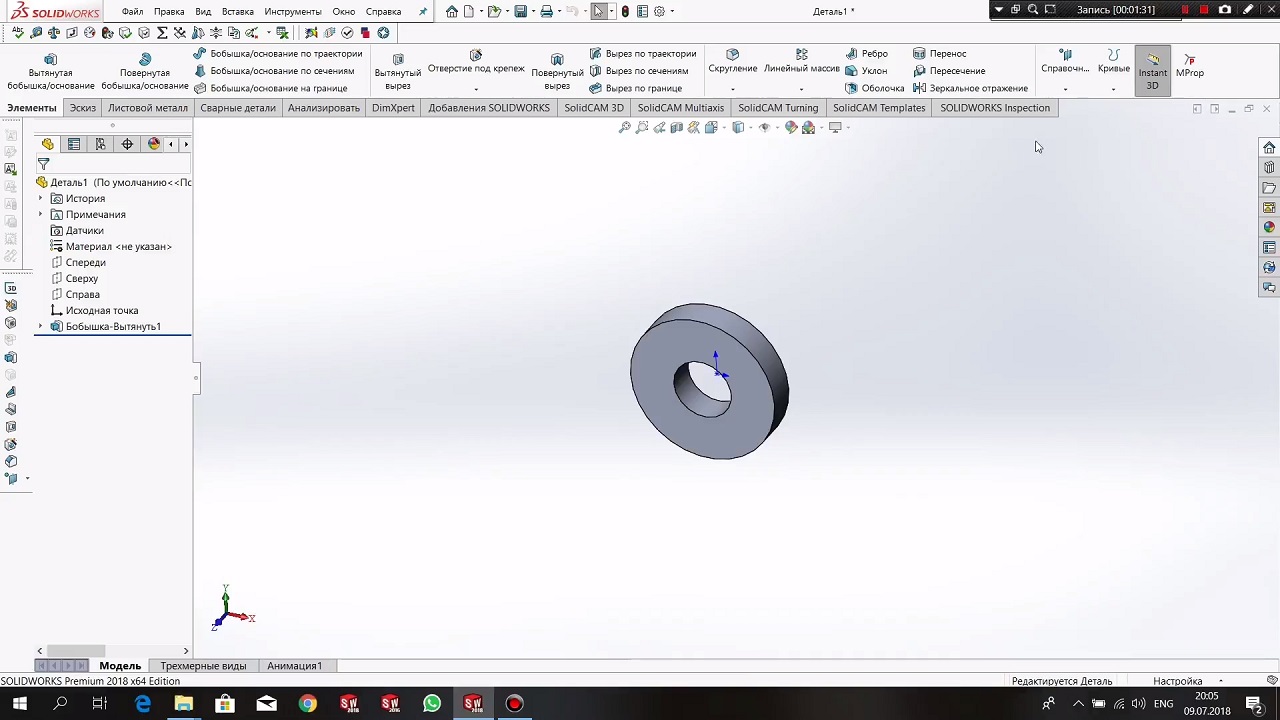The image size is (1280, 720).
Task: Switch to the Трехмерные виды tab
Action: point(203,666)
